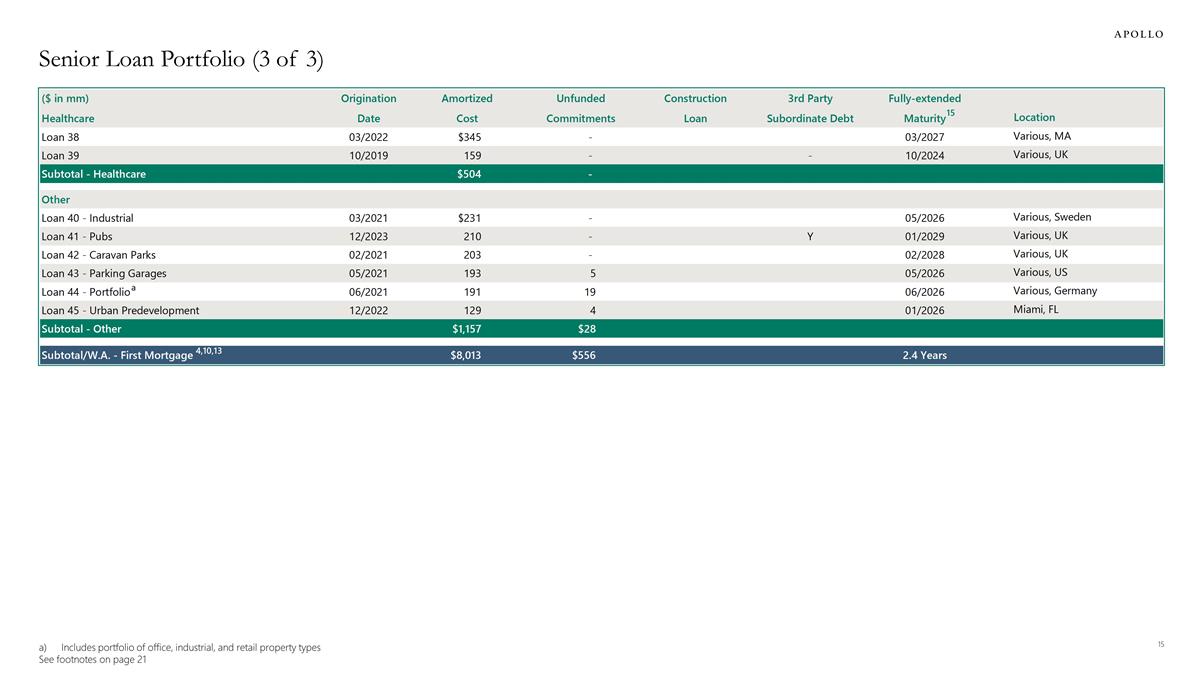Click the Miami, FL location cell
Image resolution: width=1200 pixels, height=675 pixels.
tap(1039, 310)
